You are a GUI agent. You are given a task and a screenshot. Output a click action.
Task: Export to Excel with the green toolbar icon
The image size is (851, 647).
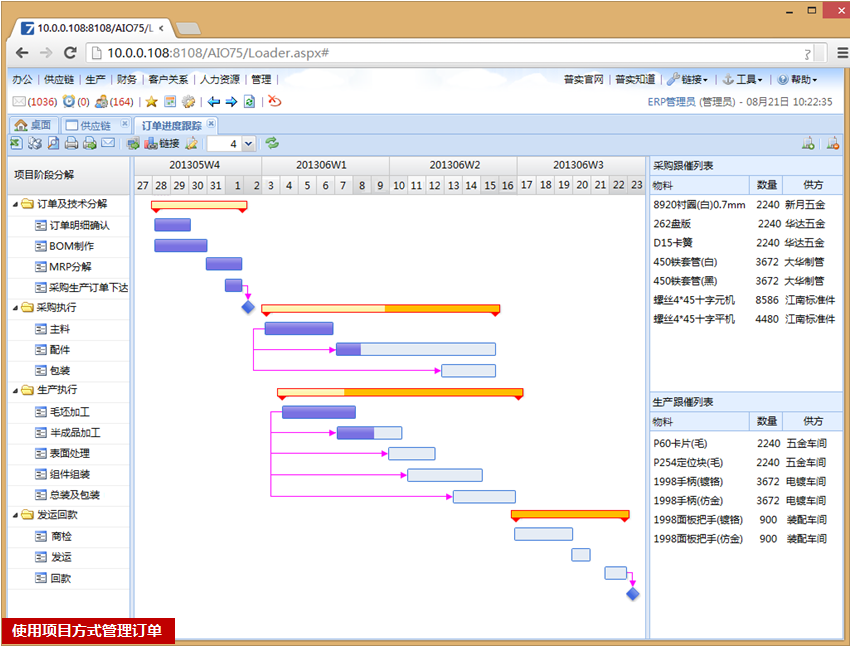(x=16, y=143)
